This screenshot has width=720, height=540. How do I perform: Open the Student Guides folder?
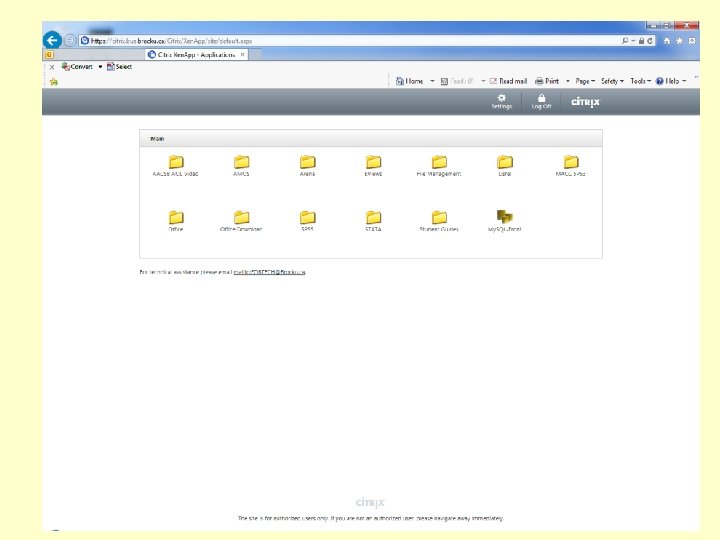[439, 221]
